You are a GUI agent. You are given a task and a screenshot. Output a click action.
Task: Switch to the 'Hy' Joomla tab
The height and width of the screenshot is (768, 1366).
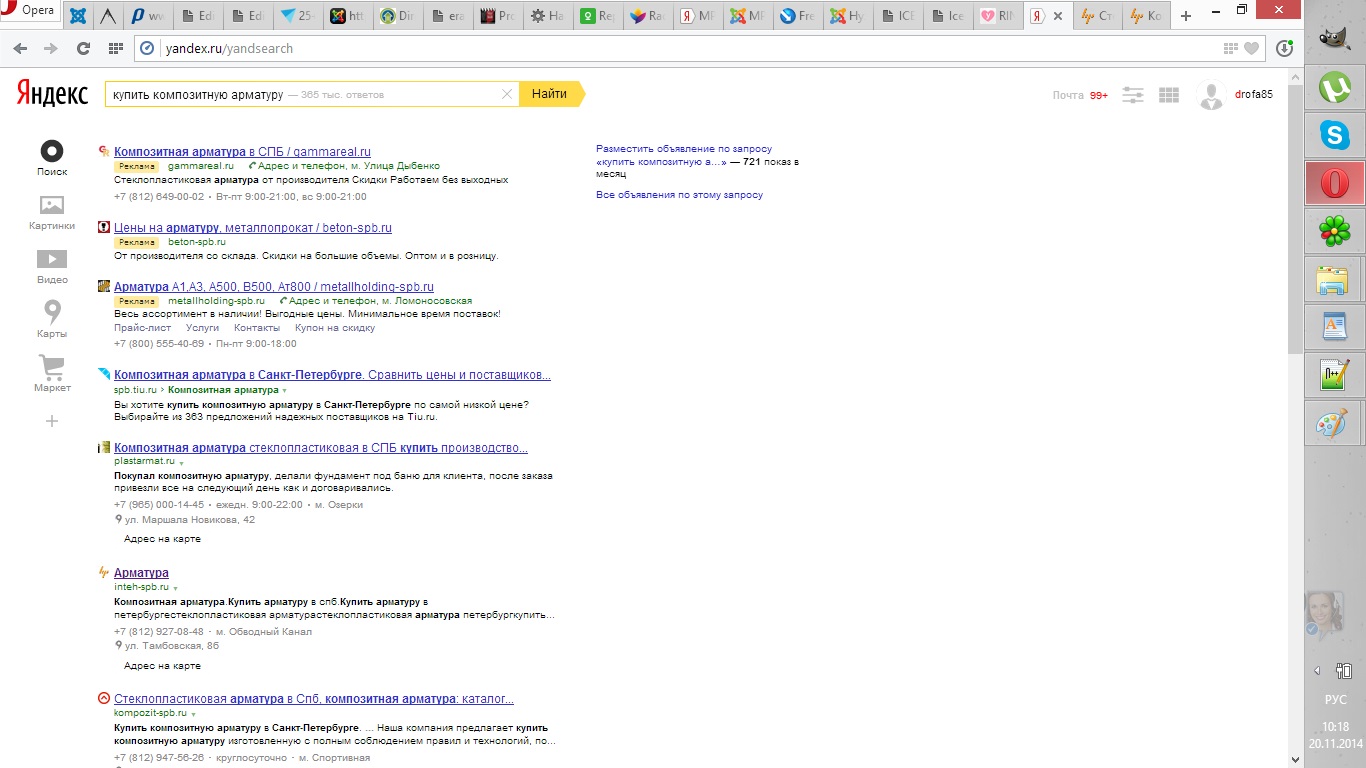coord(846,16)
